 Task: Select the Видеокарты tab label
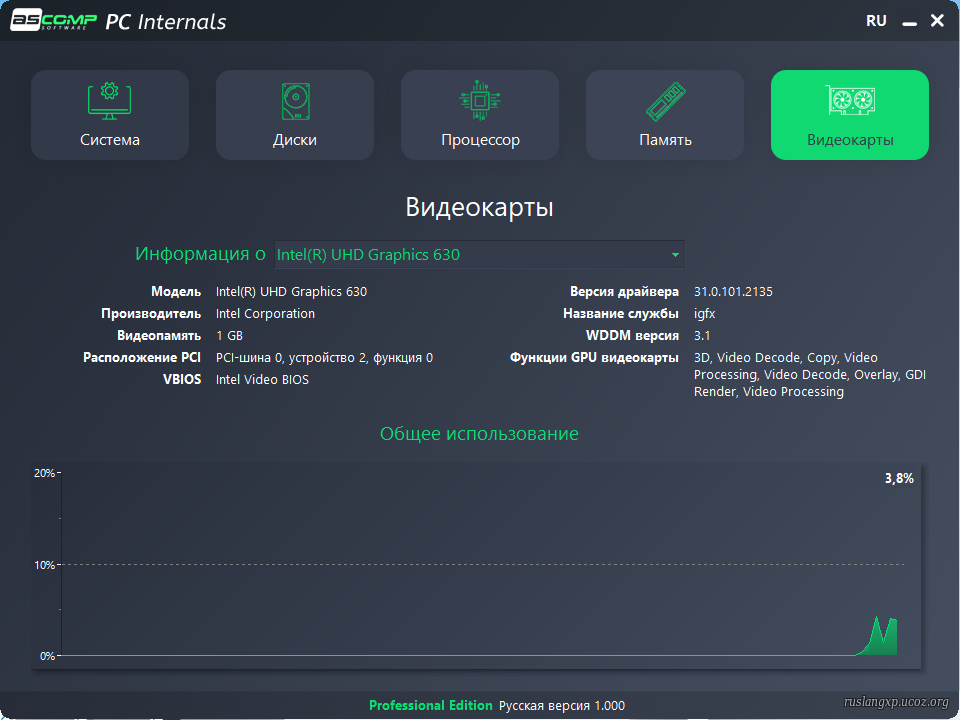point(850,140)
